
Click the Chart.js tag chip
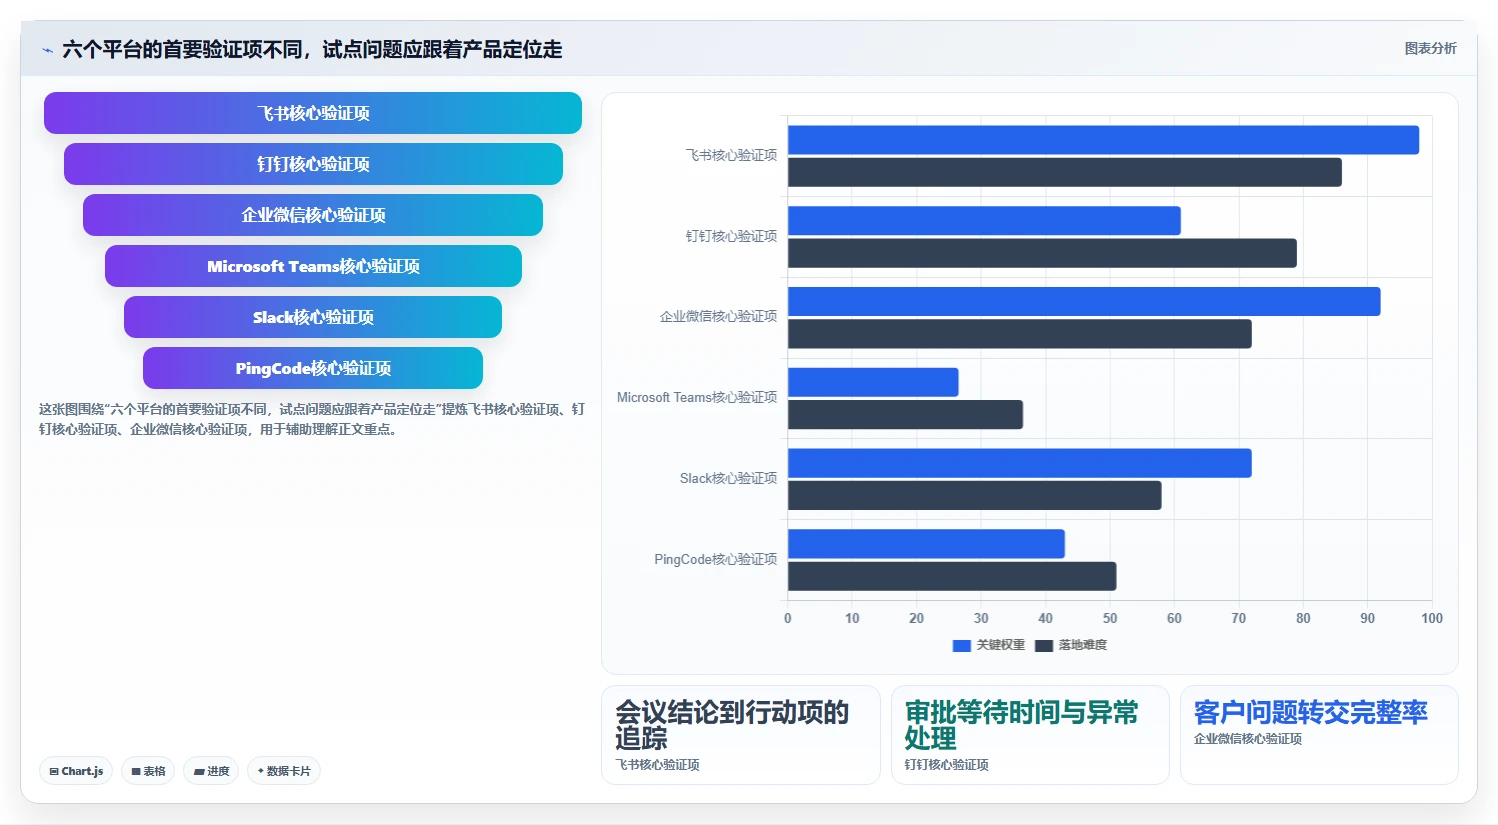coord(76,771)
